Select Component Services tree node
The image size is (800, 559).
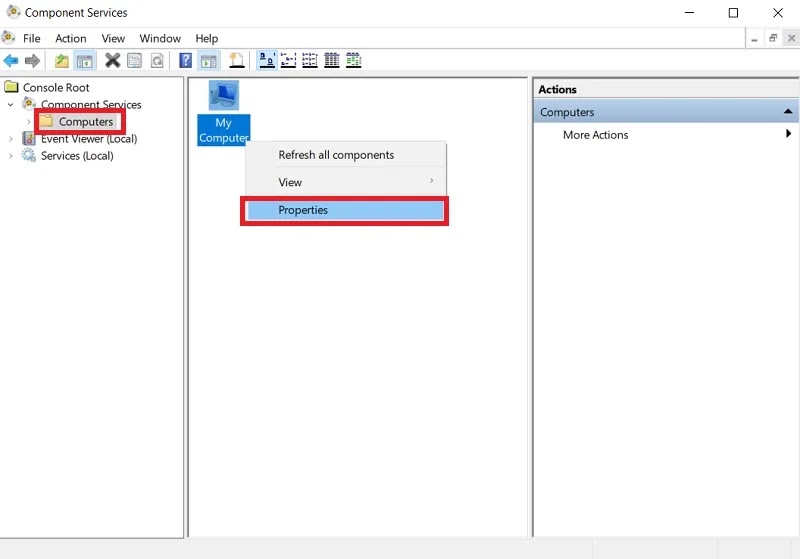click(x=91, y=105)
